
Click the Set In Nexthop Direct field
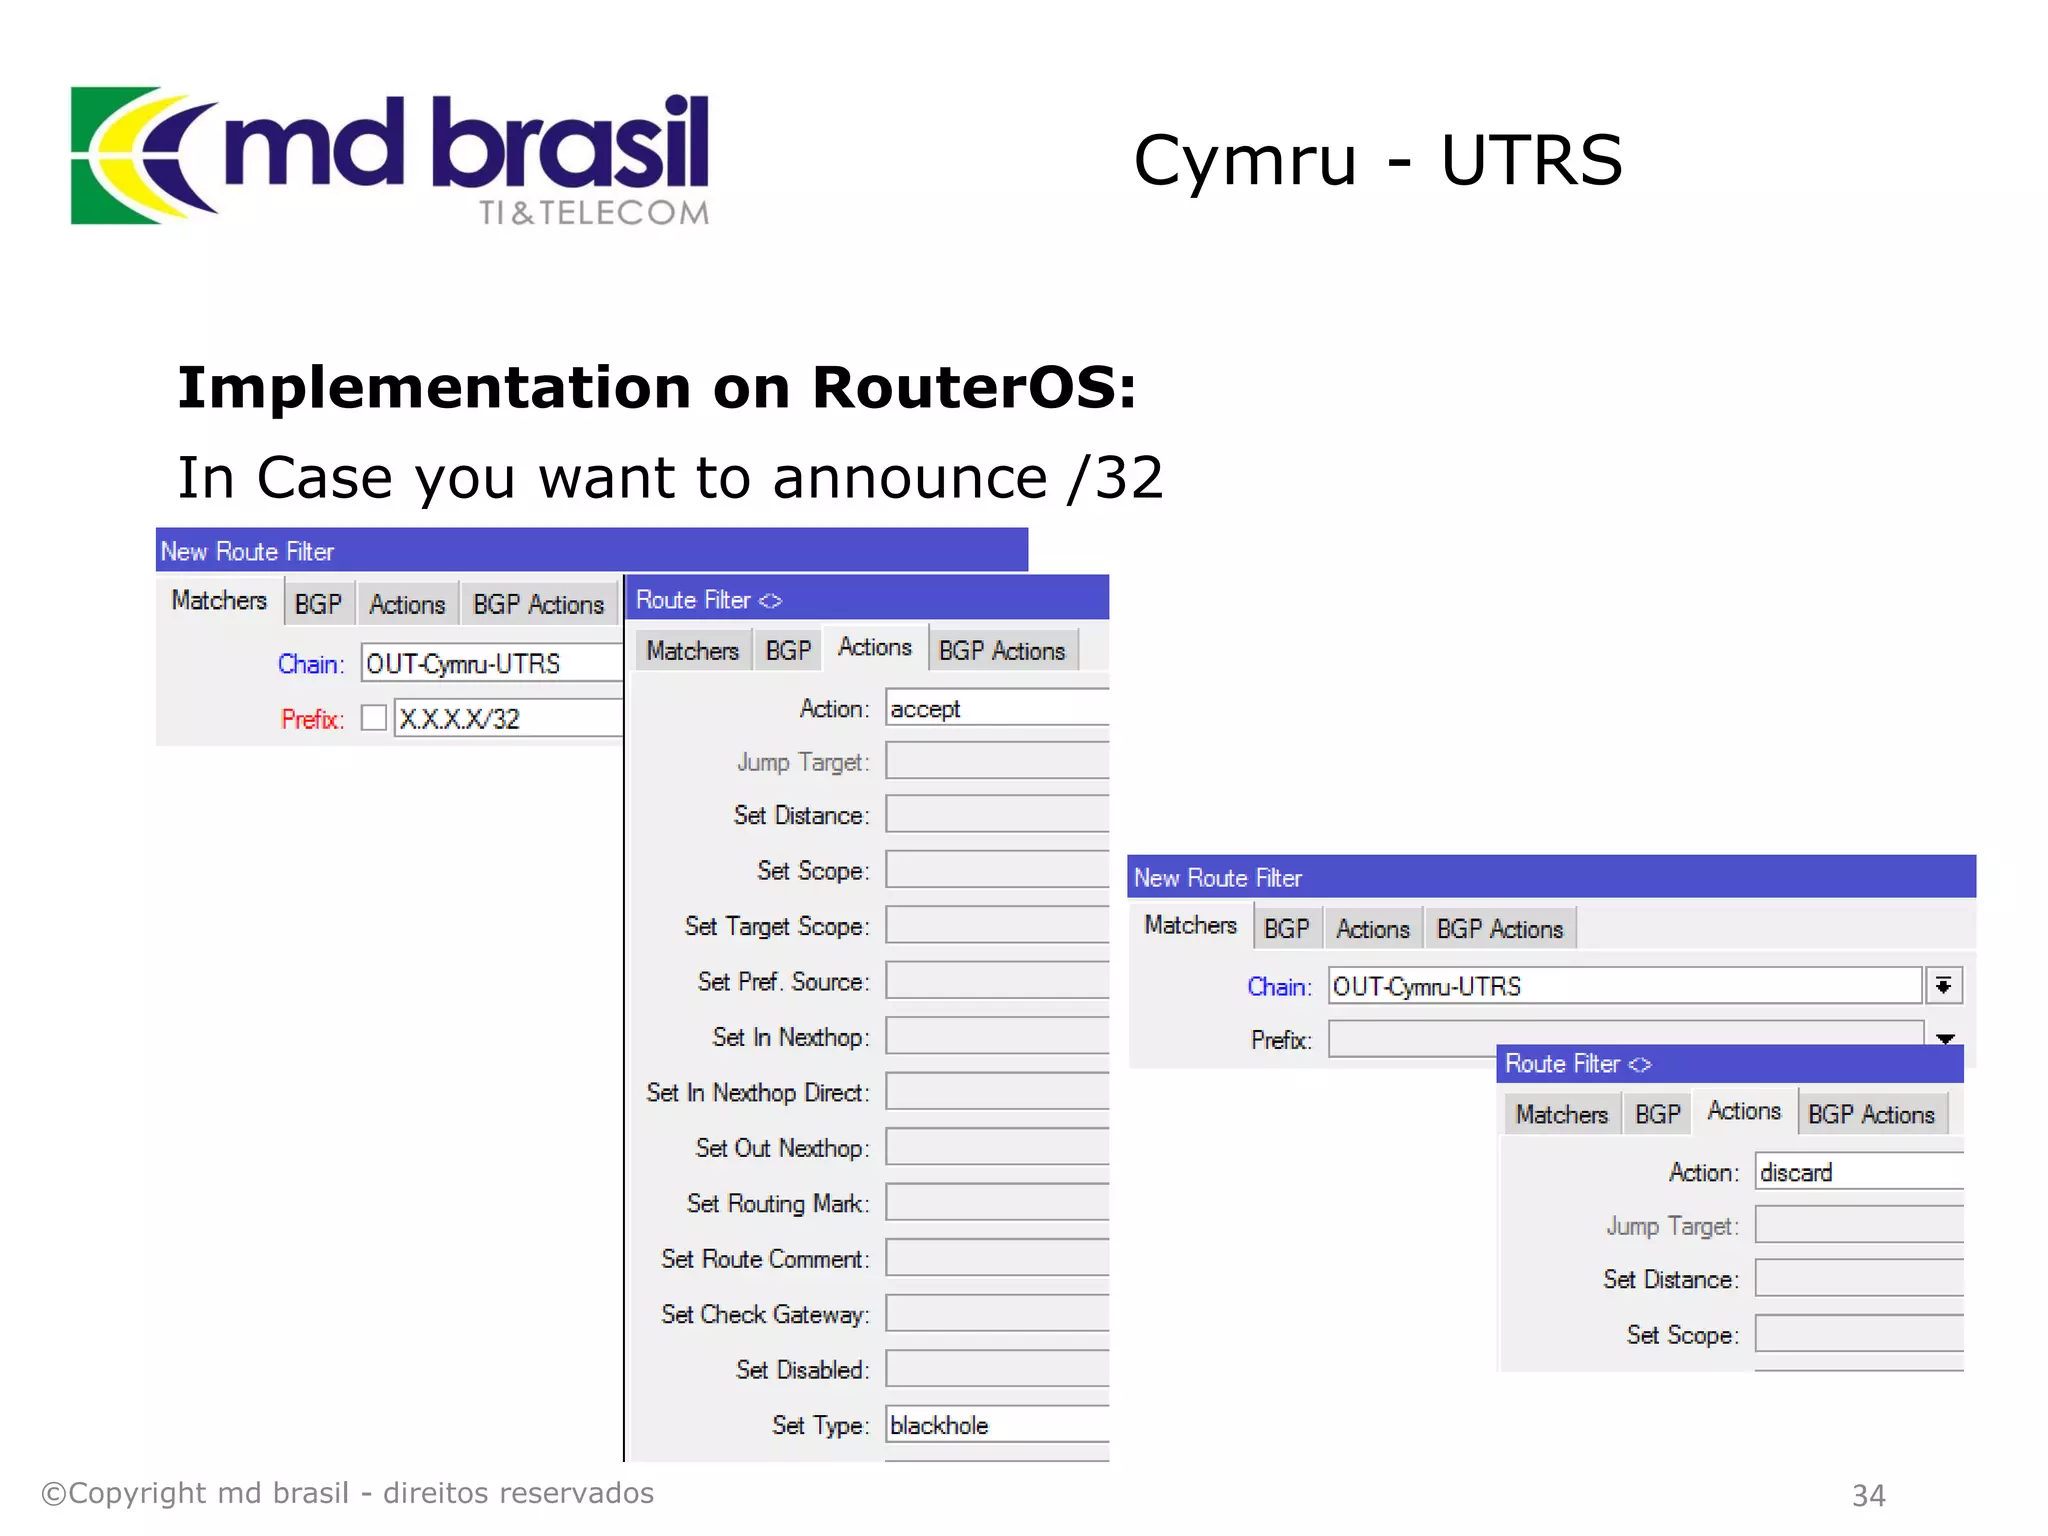point(997,1092)
